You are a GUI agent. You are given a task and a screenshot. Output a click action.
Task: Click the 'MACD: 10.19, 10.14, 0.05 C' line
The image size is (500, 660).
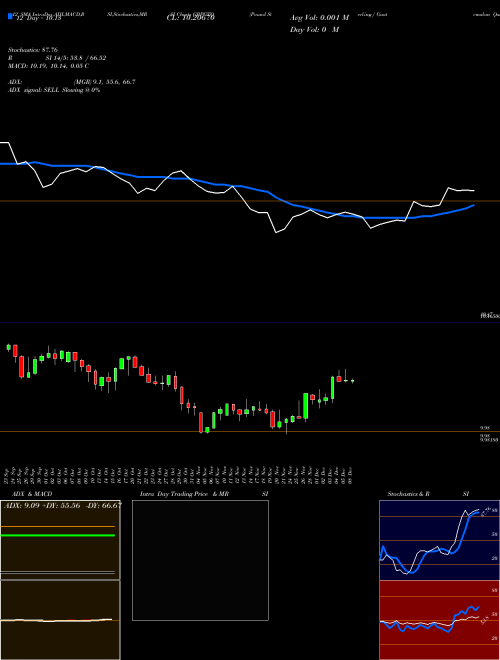(x=48, y=66)
